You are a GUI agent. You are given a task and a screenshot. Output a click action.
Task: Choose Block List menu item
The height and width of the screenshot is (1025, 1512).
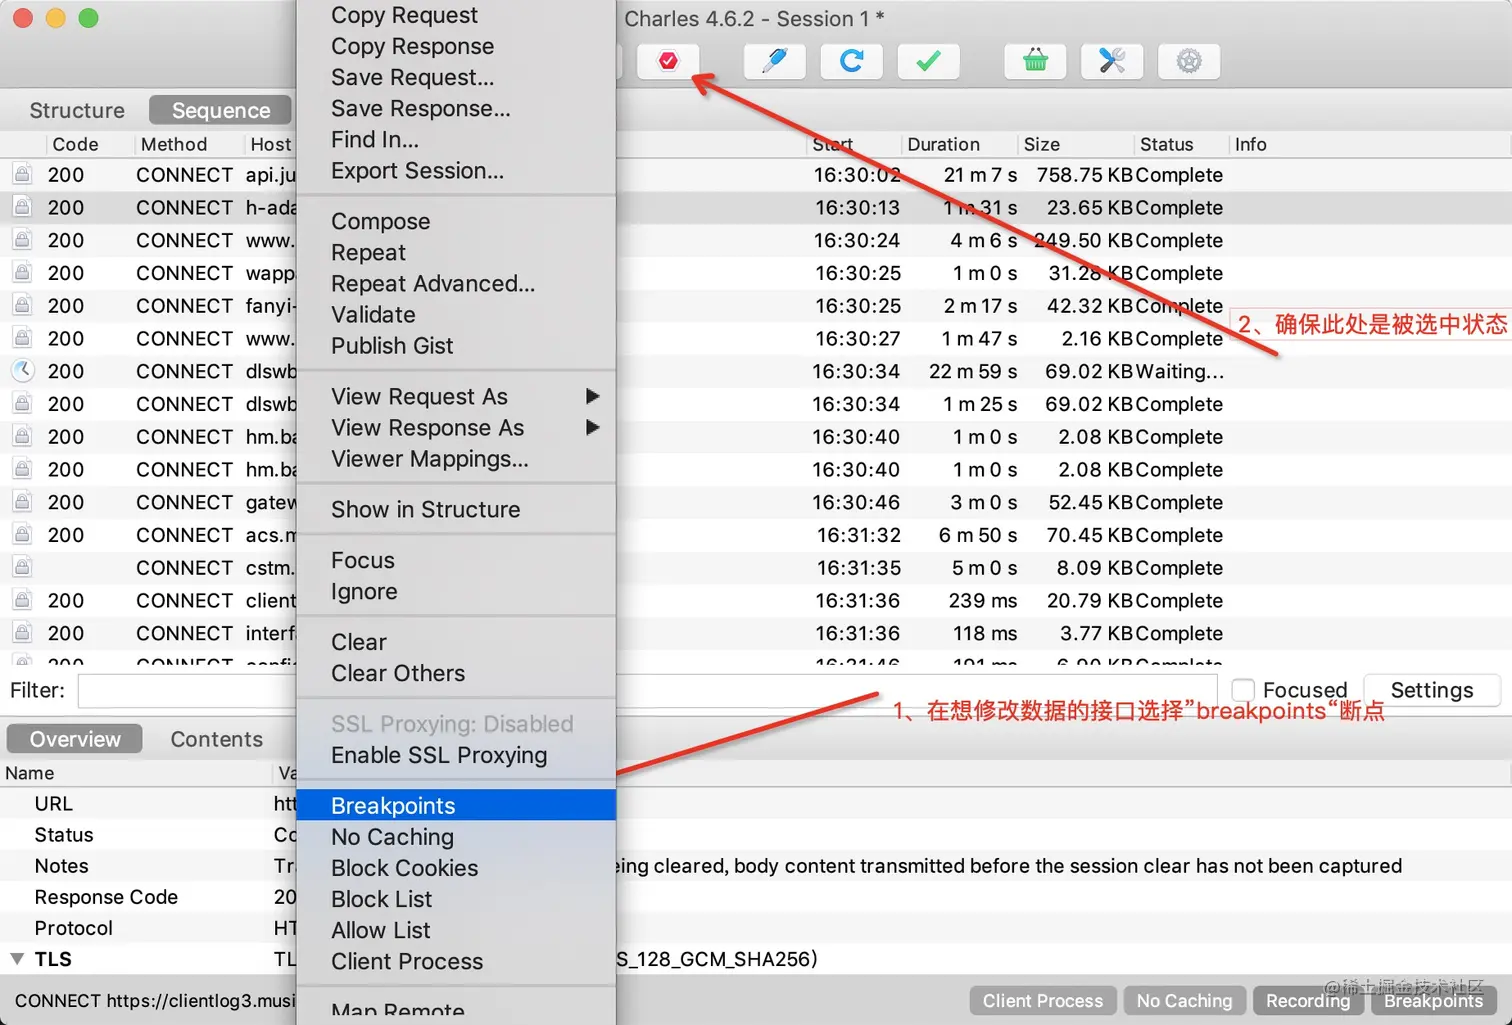(456, 899)
